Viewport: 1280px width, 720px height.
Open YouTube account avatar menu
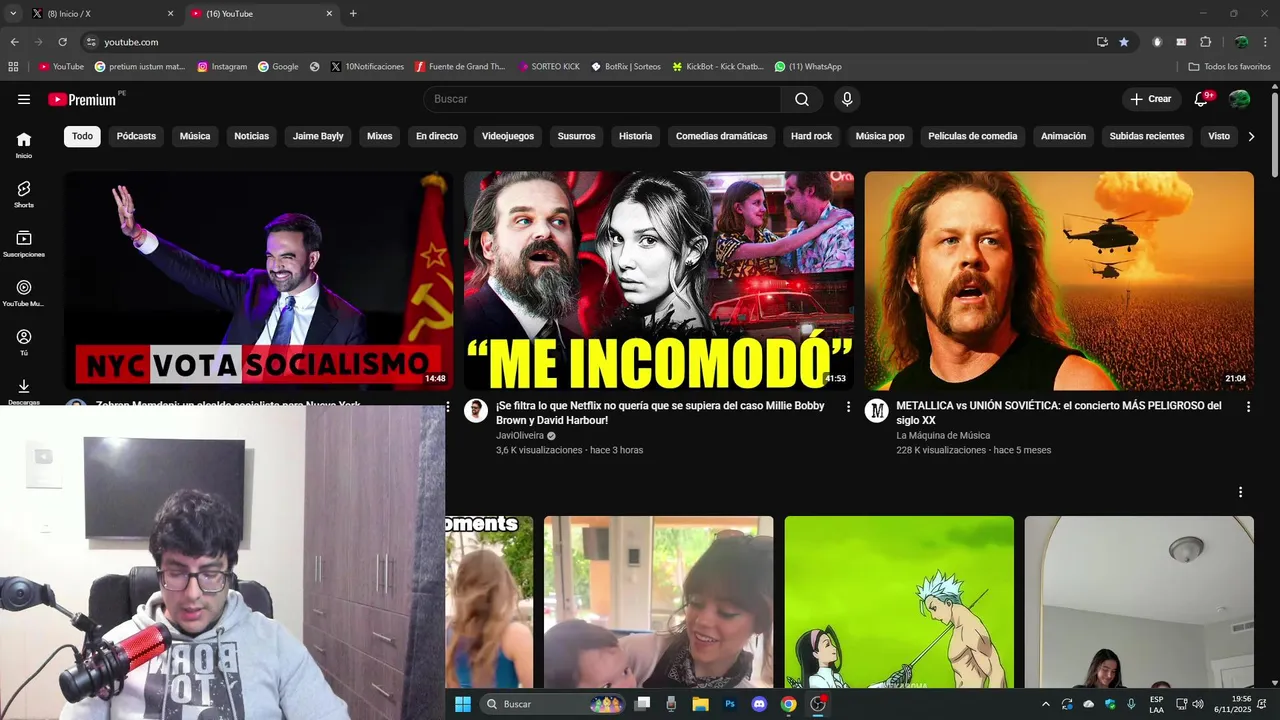tap(1239, 99)
